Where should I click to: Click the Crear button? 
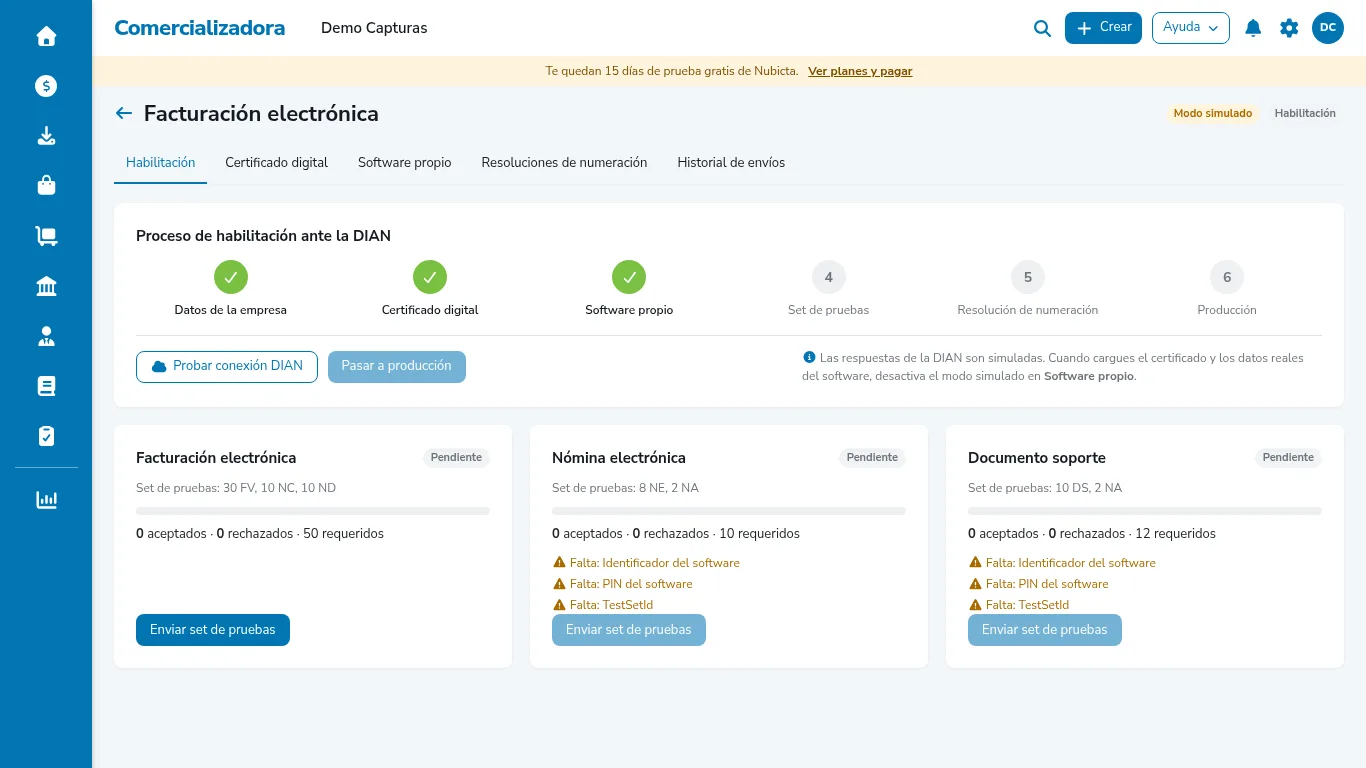(1103, 28)
